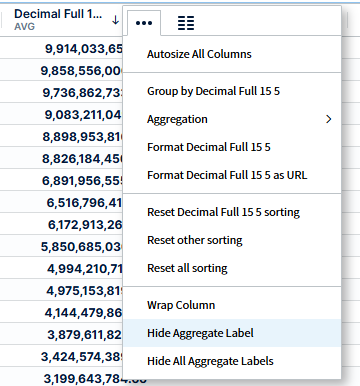Viewport: 360px width, 386px height.
Task: Toggle the descending sort arrow on Decimal Full column
Action: click(115, 20)
